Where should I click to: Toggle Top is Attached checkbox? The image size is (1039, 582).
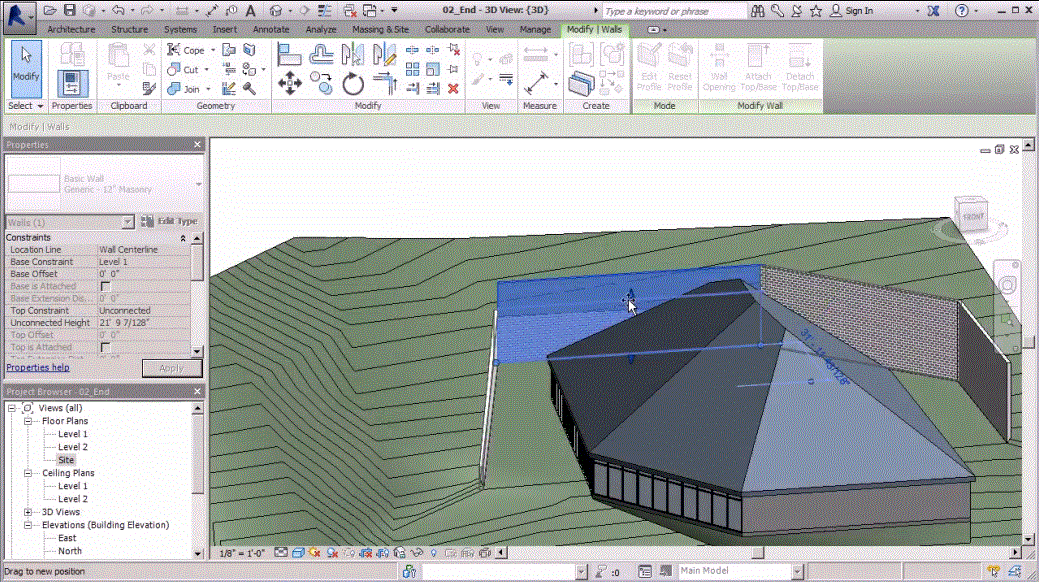coord(105,347)
